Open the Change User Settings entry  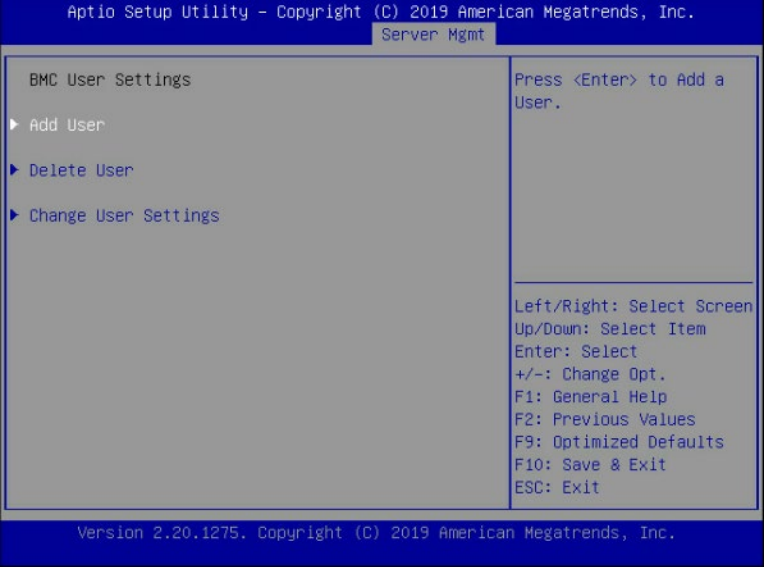coord(124,215)
